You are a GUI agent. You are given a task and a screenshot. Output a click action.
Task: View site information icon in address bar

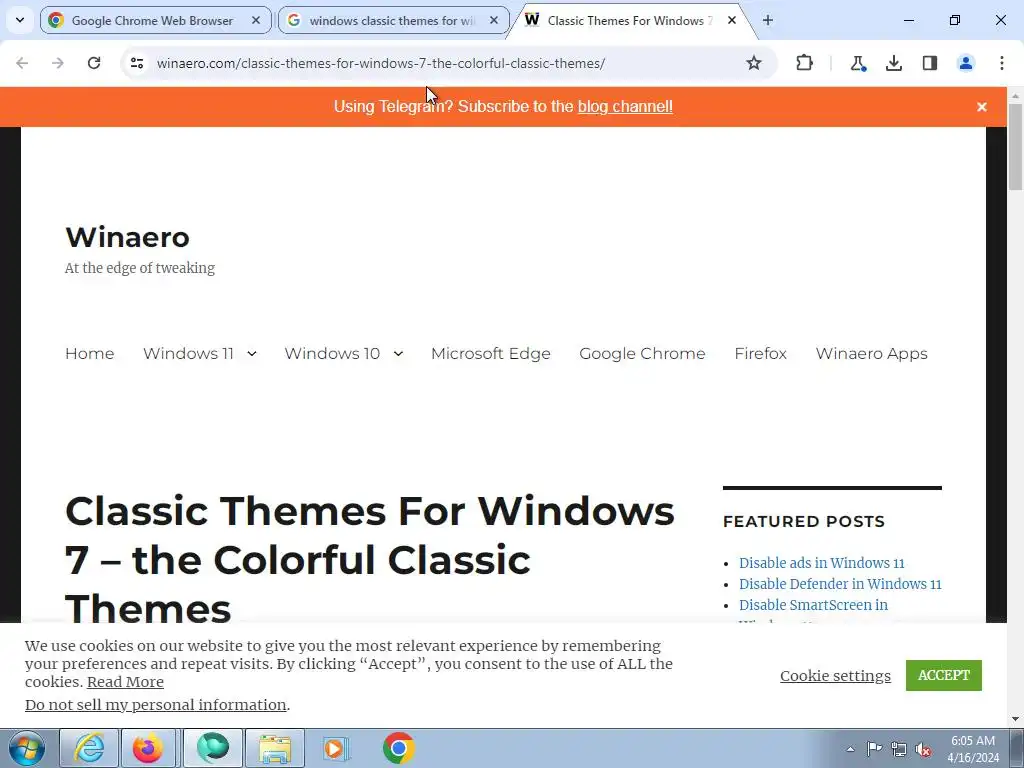point(136,63)
